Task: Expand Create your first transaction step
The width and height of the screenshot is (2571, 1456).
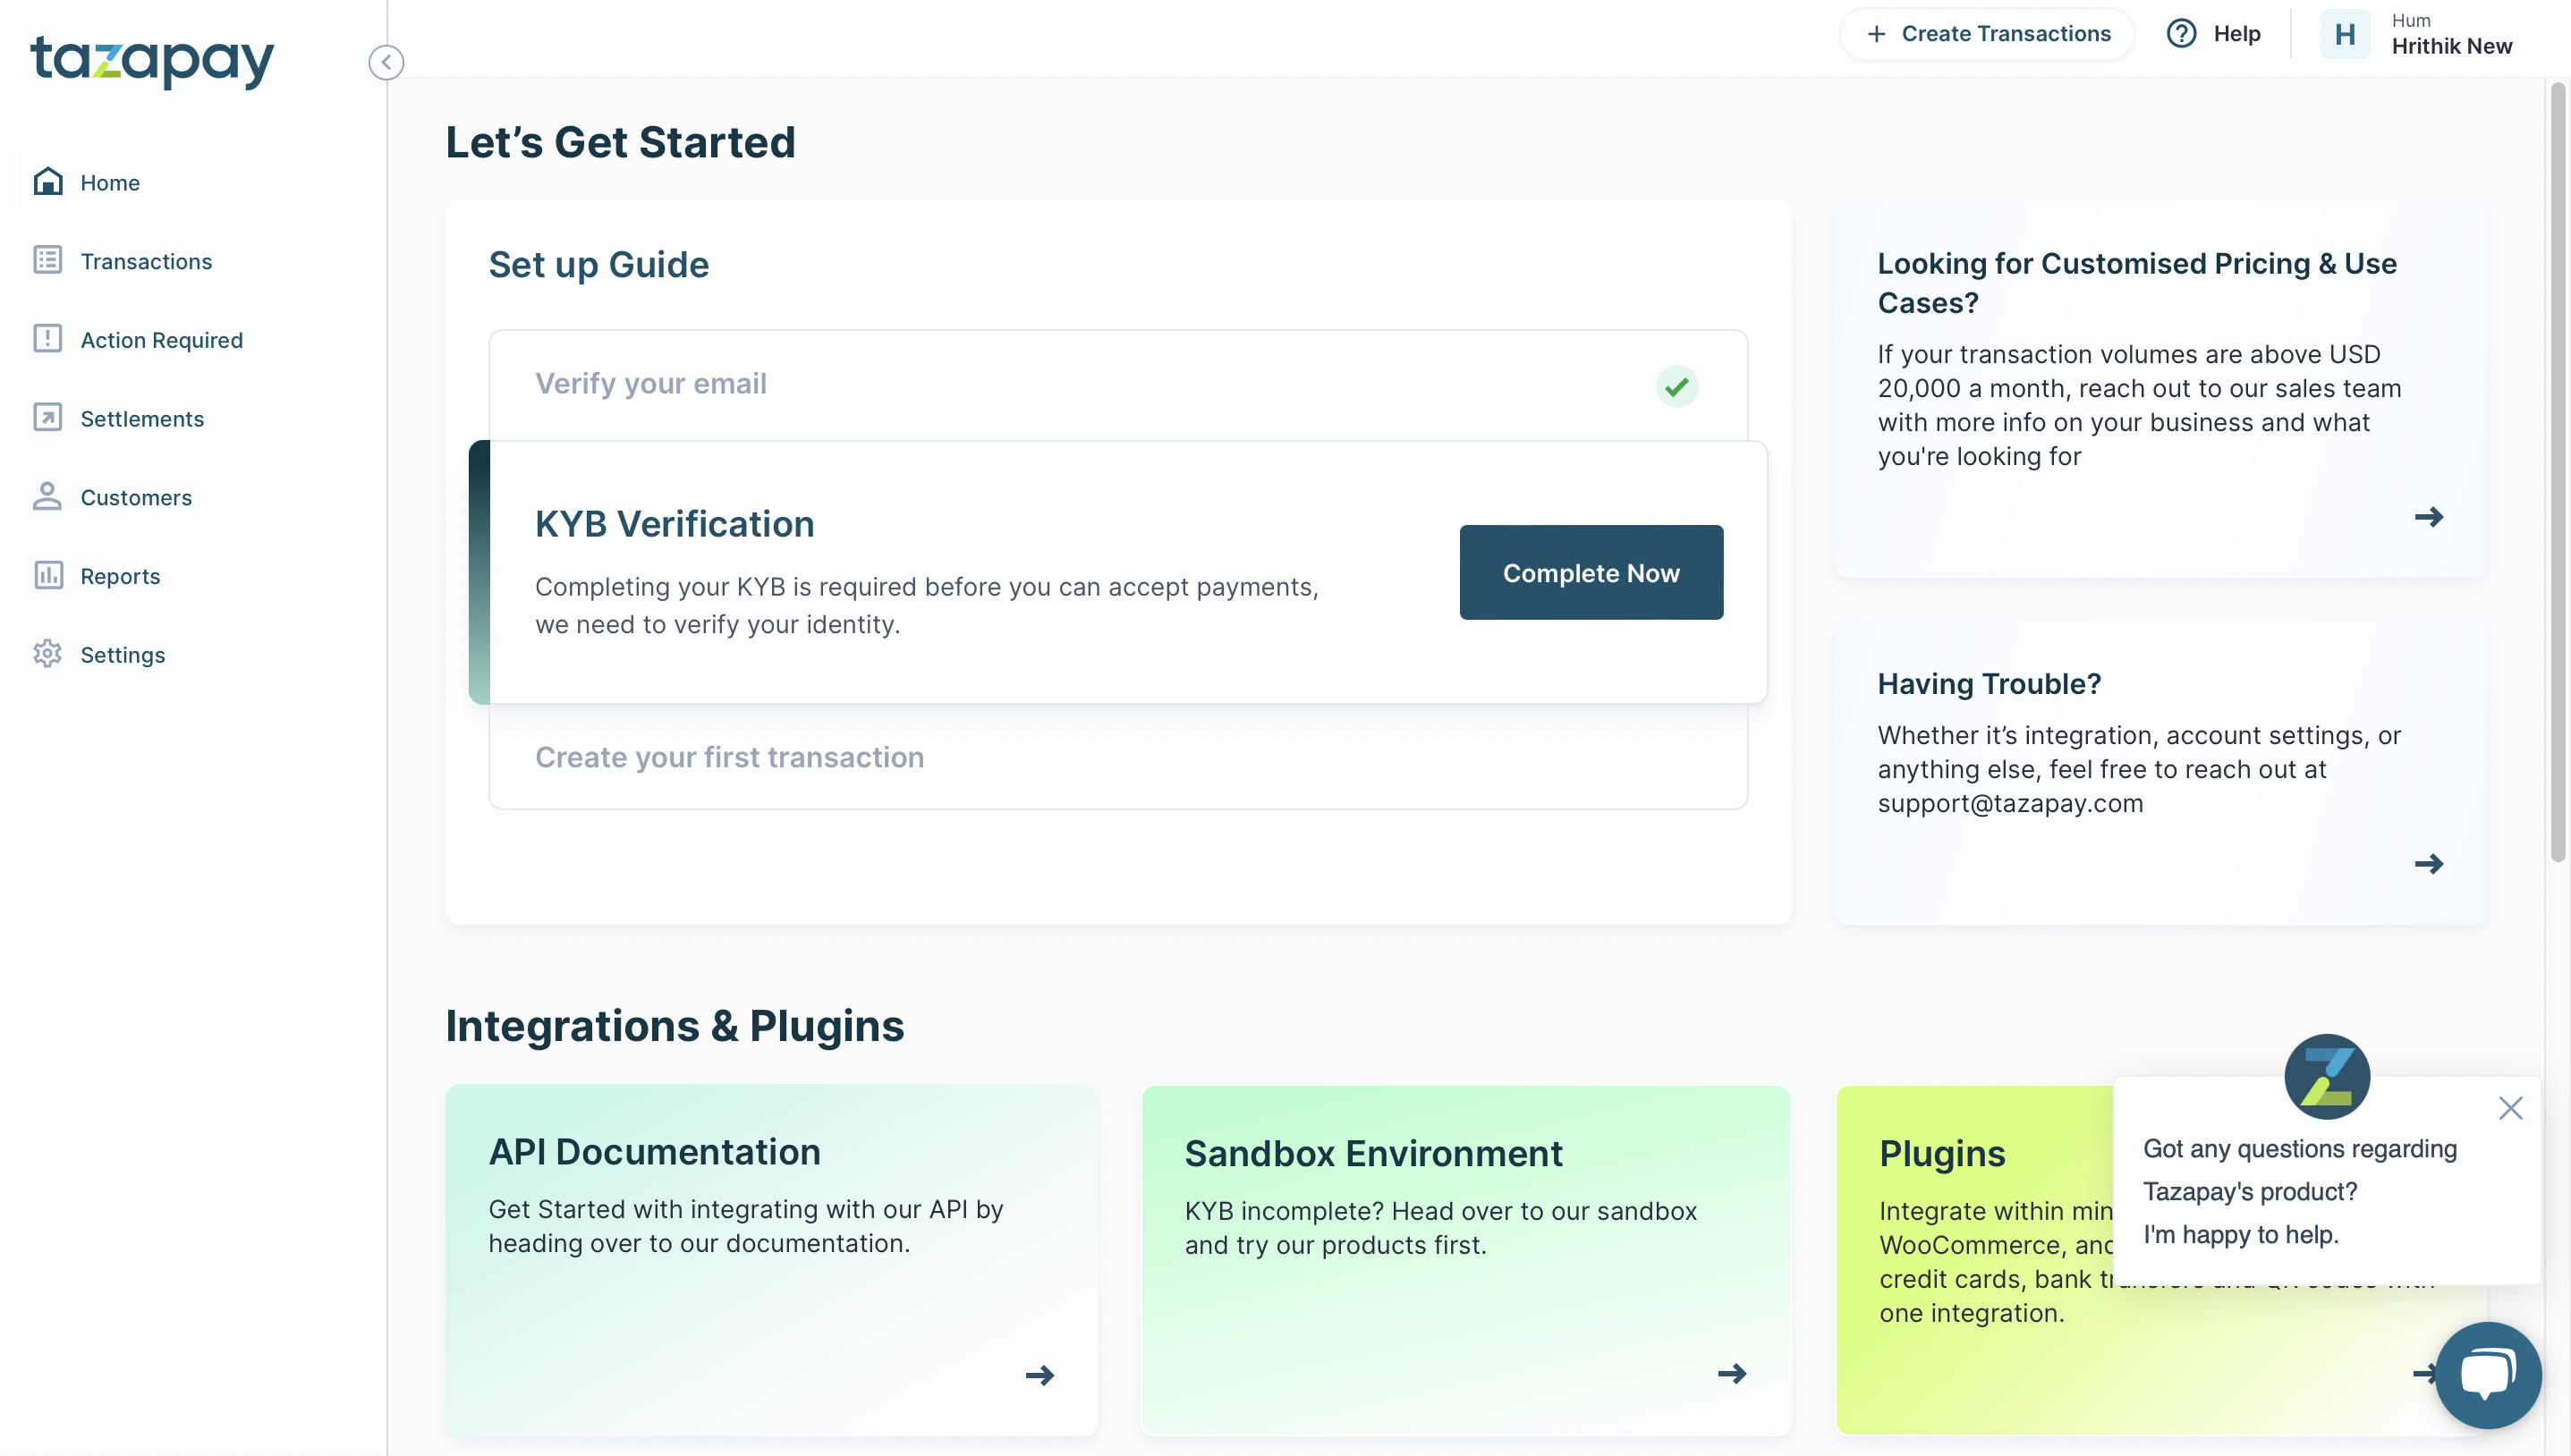Action: tap(729, 757)
